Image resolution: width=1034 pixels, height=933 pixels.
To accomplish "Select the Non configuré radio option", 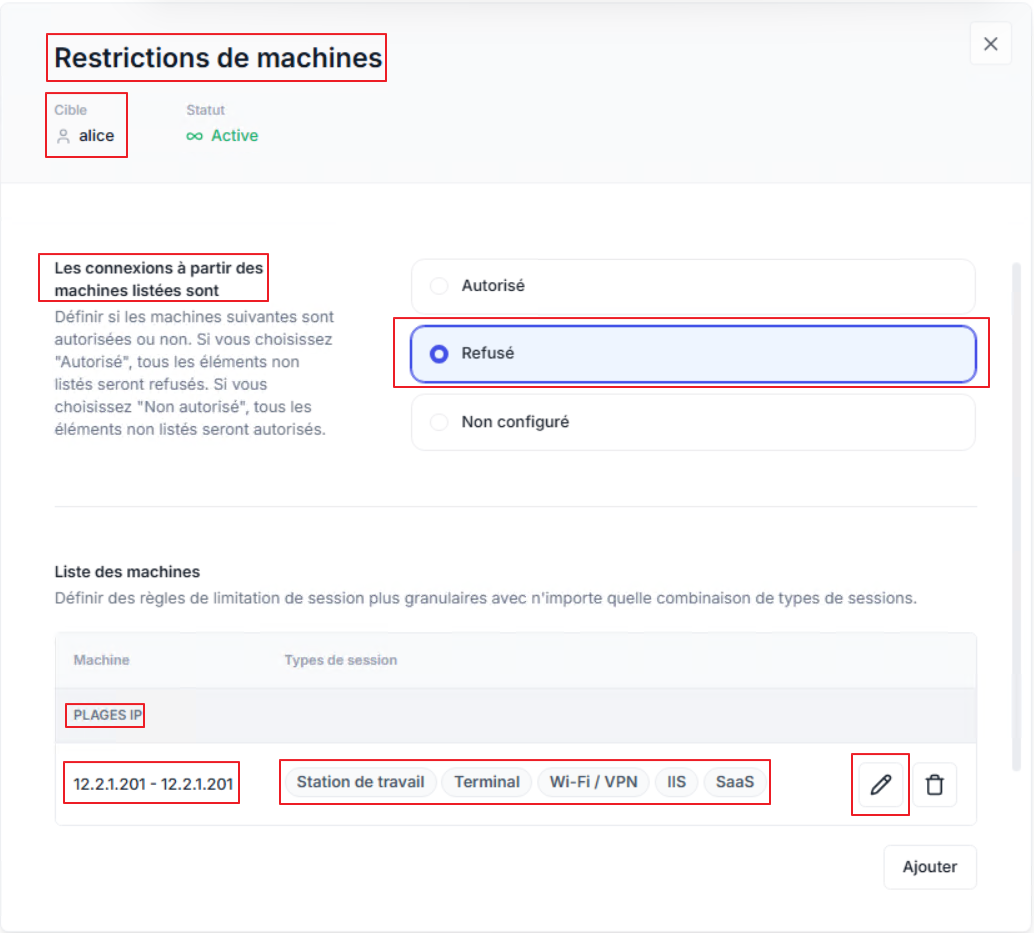I will (439, 422).
